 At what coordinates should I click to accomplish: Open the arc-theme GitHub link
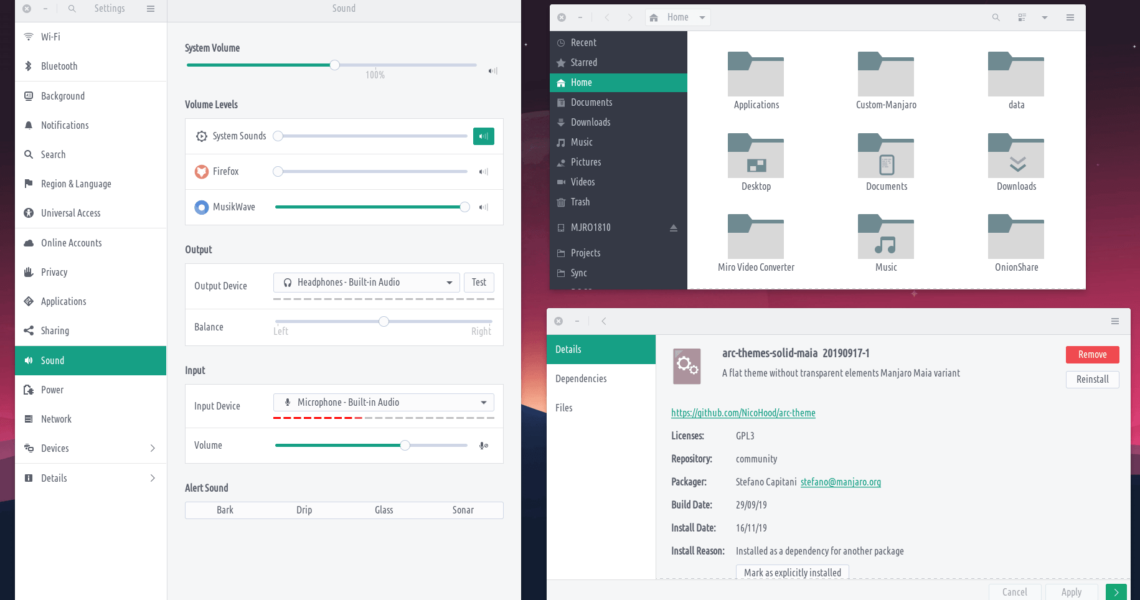click(743, 413)
